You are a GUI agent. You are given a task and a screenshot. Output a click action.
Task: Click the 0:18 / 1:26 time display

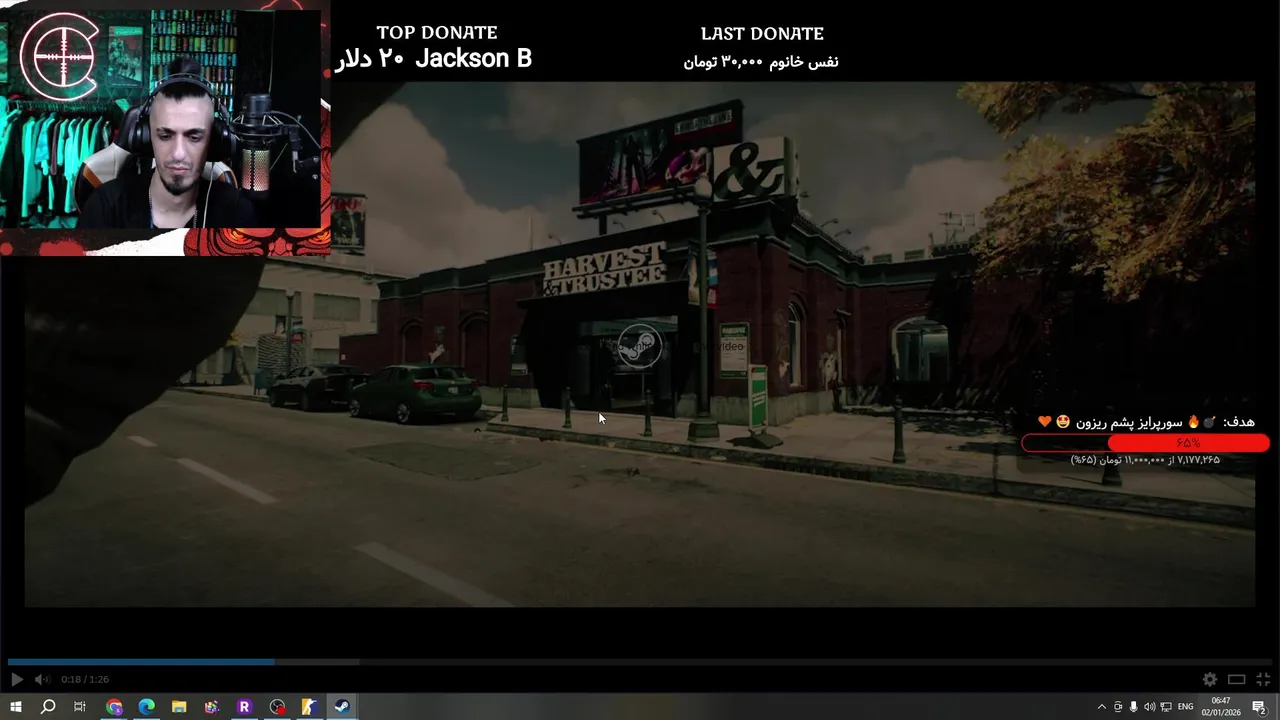tap(85, 680)
